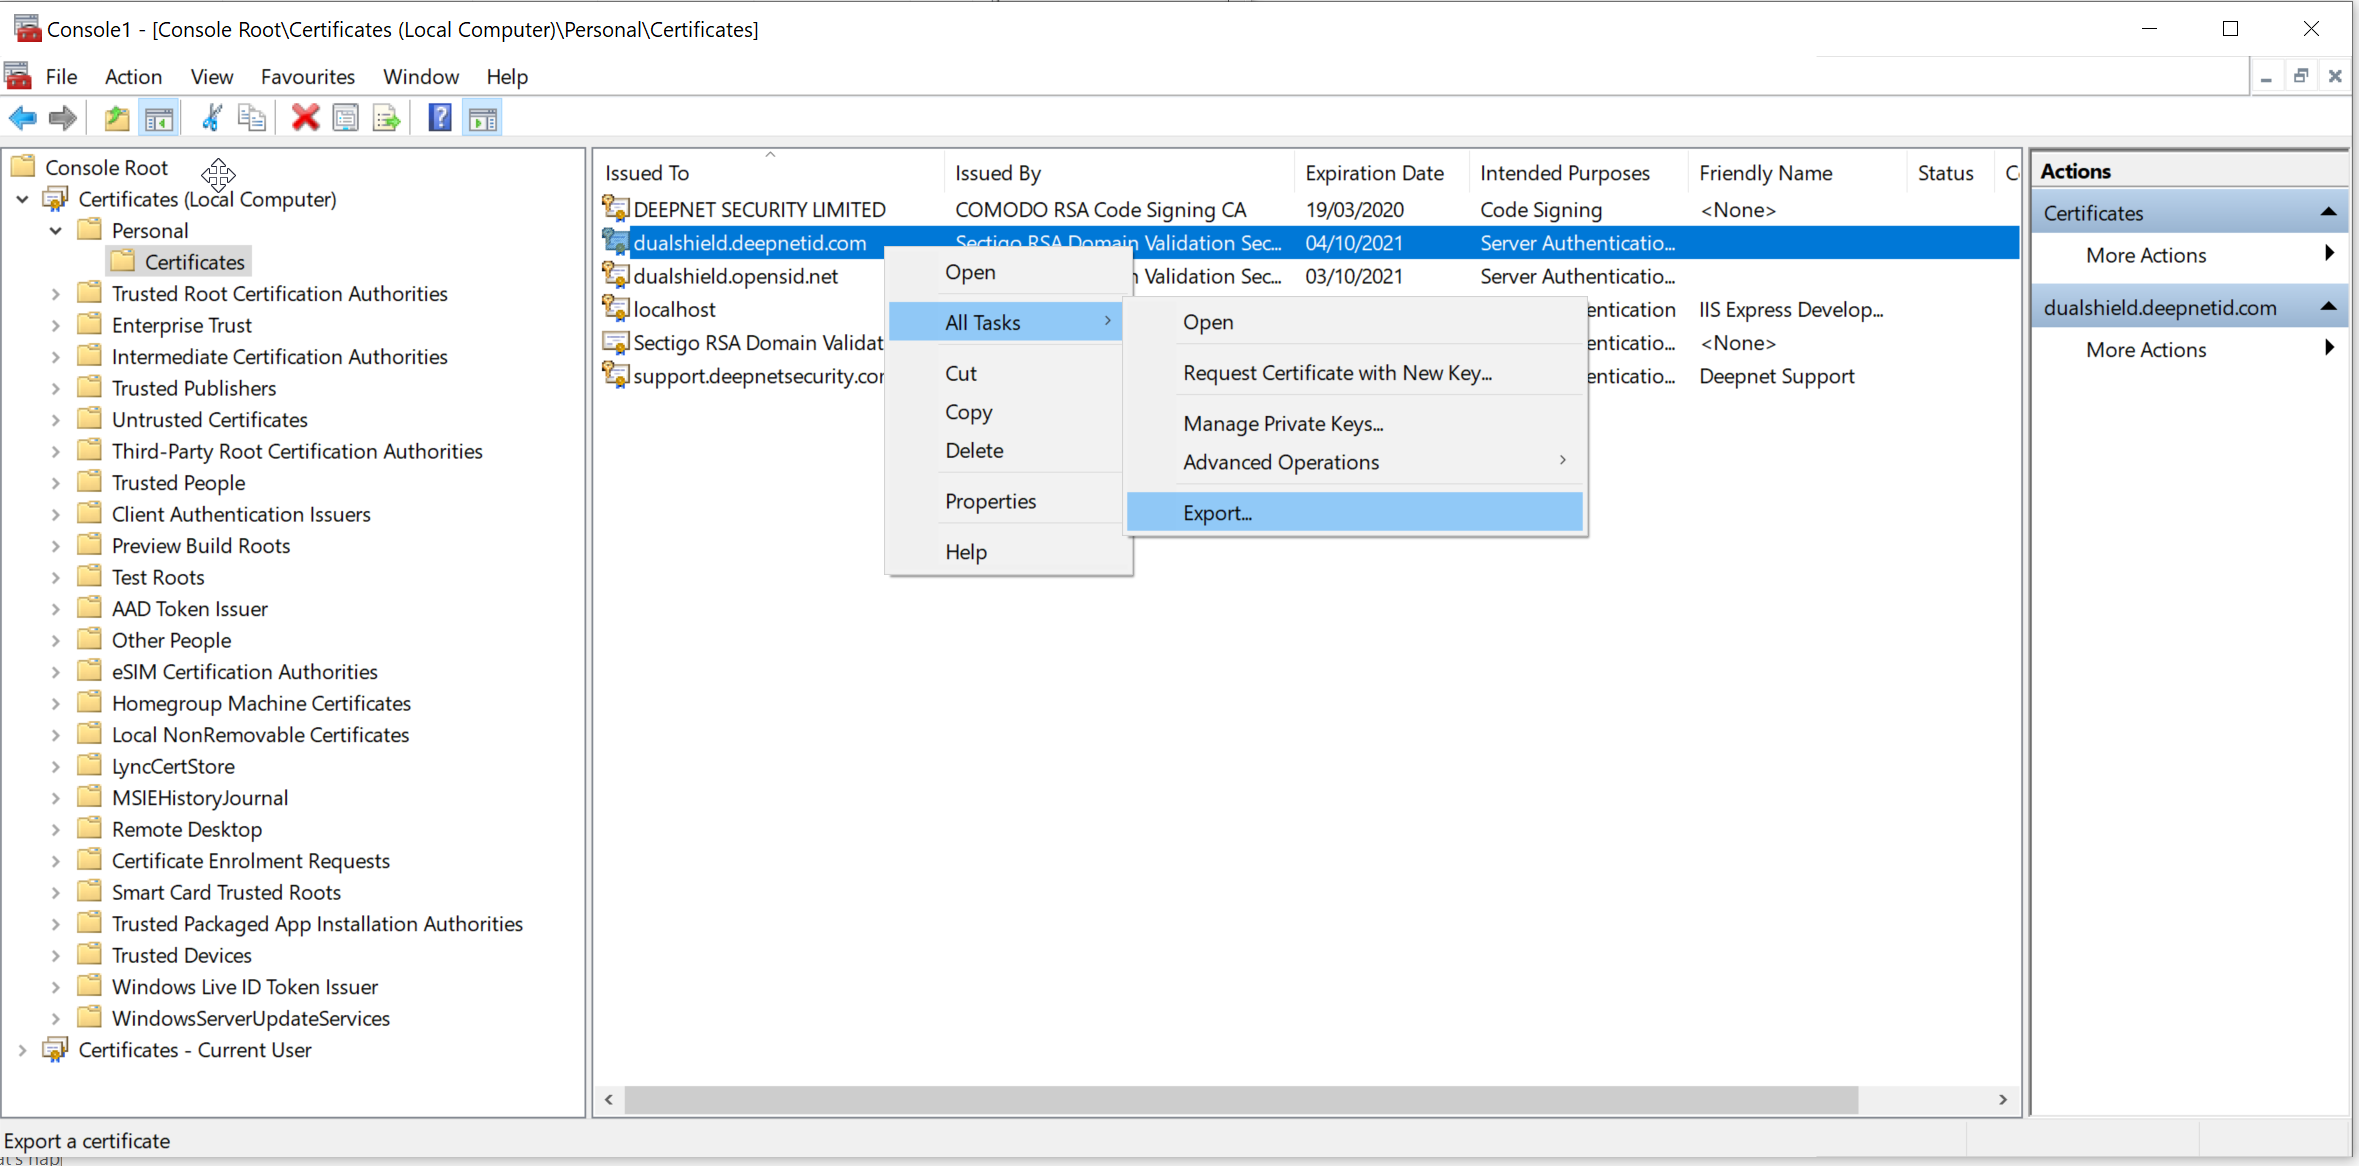Viewport: 2359px width, 1166px height.
Task: Click the blue Back arrow toolbar icon
Action: coord(22,118)
